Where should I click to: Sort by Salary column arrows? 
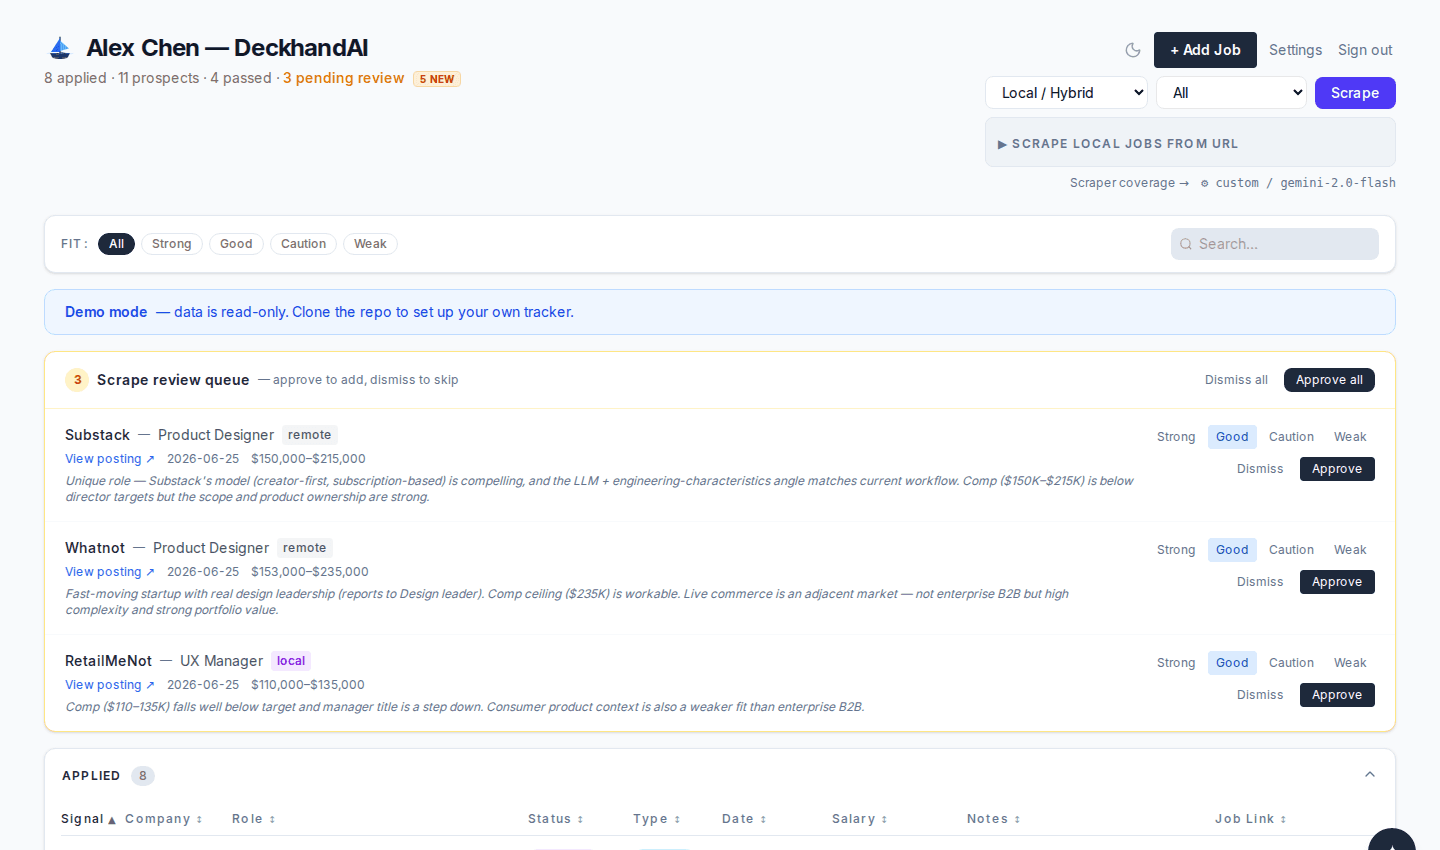pos(884,819)
